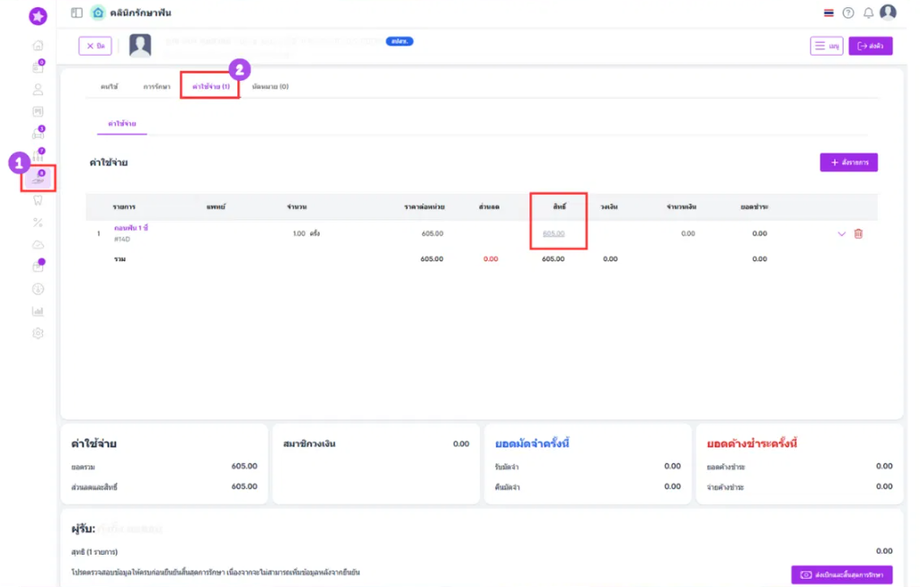Click the purple add item button

pyautogui.click(x=848, y=162)
